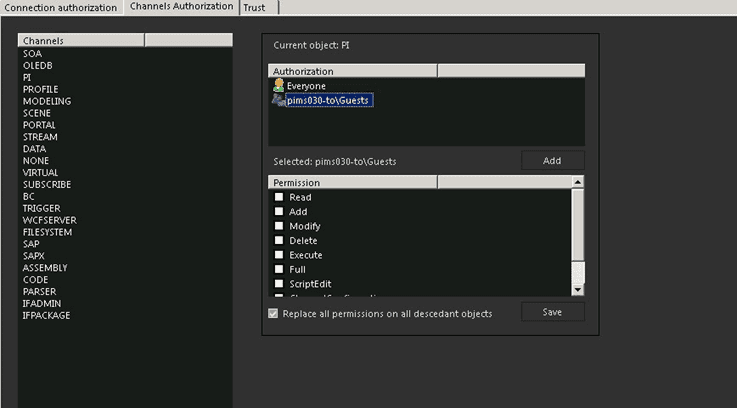
Task: Click permission list scroll up arrow
Action: point(578,182)
